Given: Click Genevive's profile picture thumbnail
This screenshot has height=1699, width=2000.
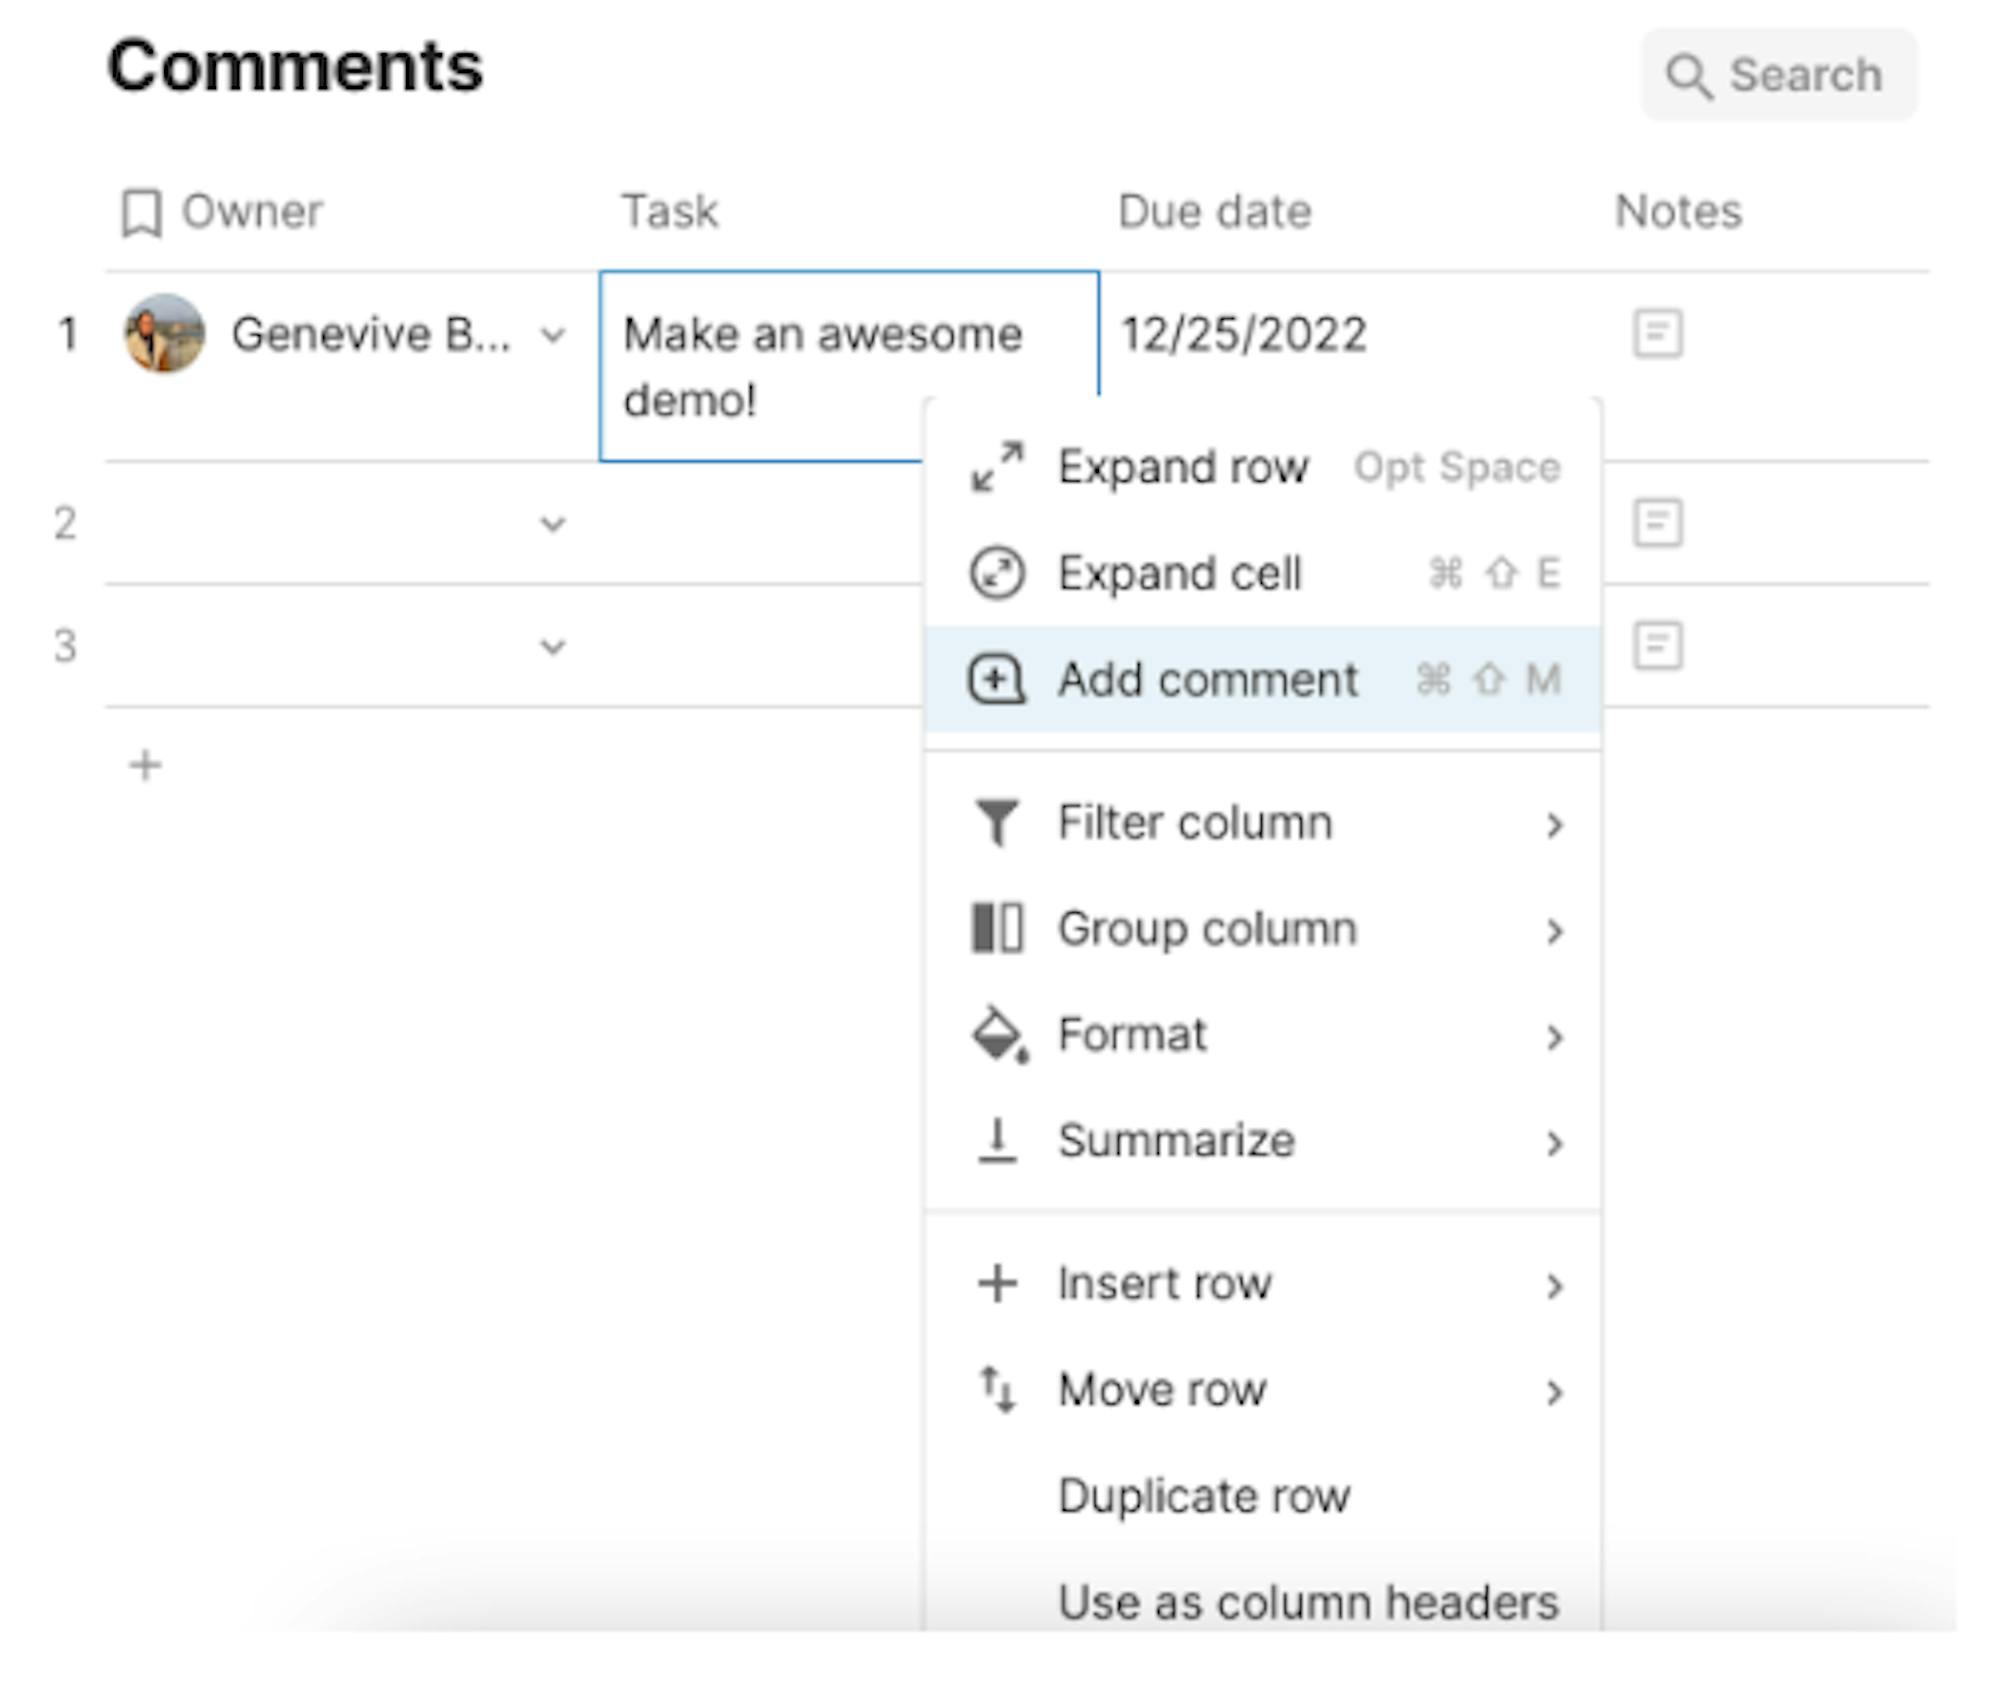Looking at the screenshot, I should 165,334.
